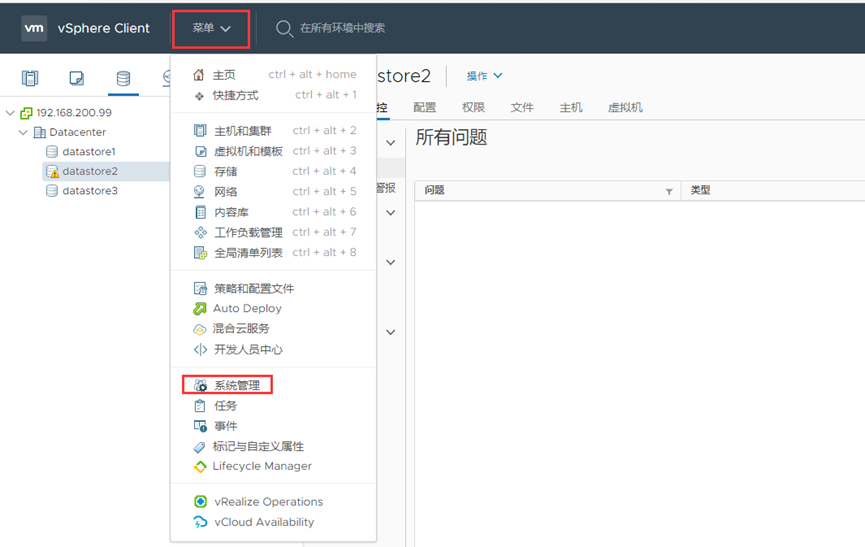Screen dimensions: 865x547
Task: Collapse the 192.168.200.99 vCenter node
Action: click(10, 113)
